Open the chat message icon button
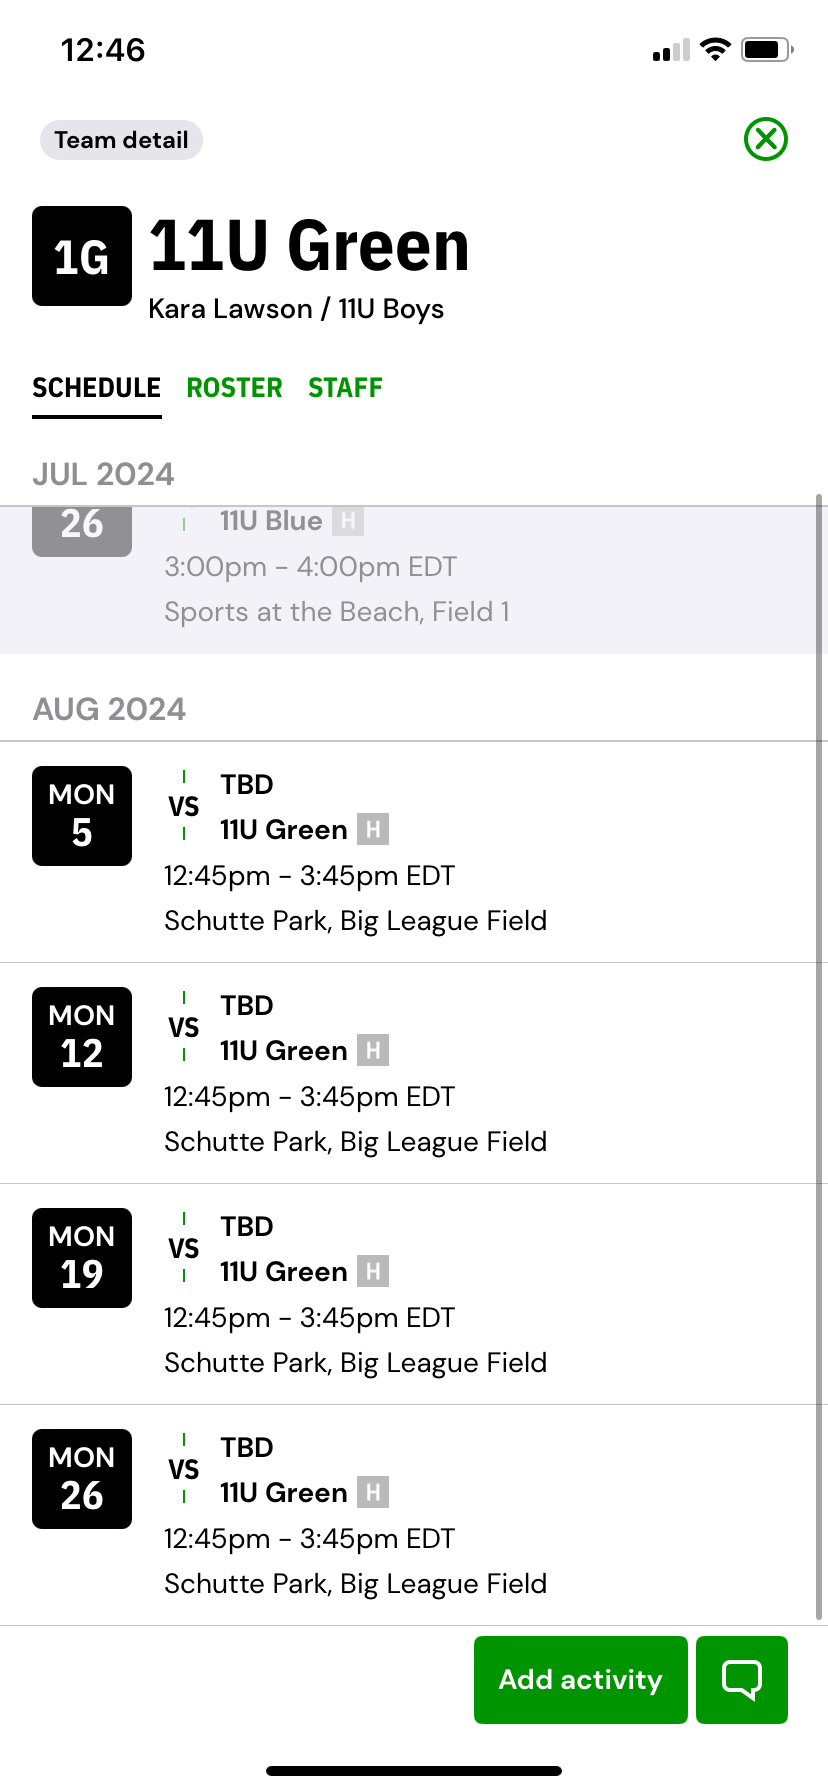The height and width of the screenshot is (1792, 828). tap(742, 1680)
